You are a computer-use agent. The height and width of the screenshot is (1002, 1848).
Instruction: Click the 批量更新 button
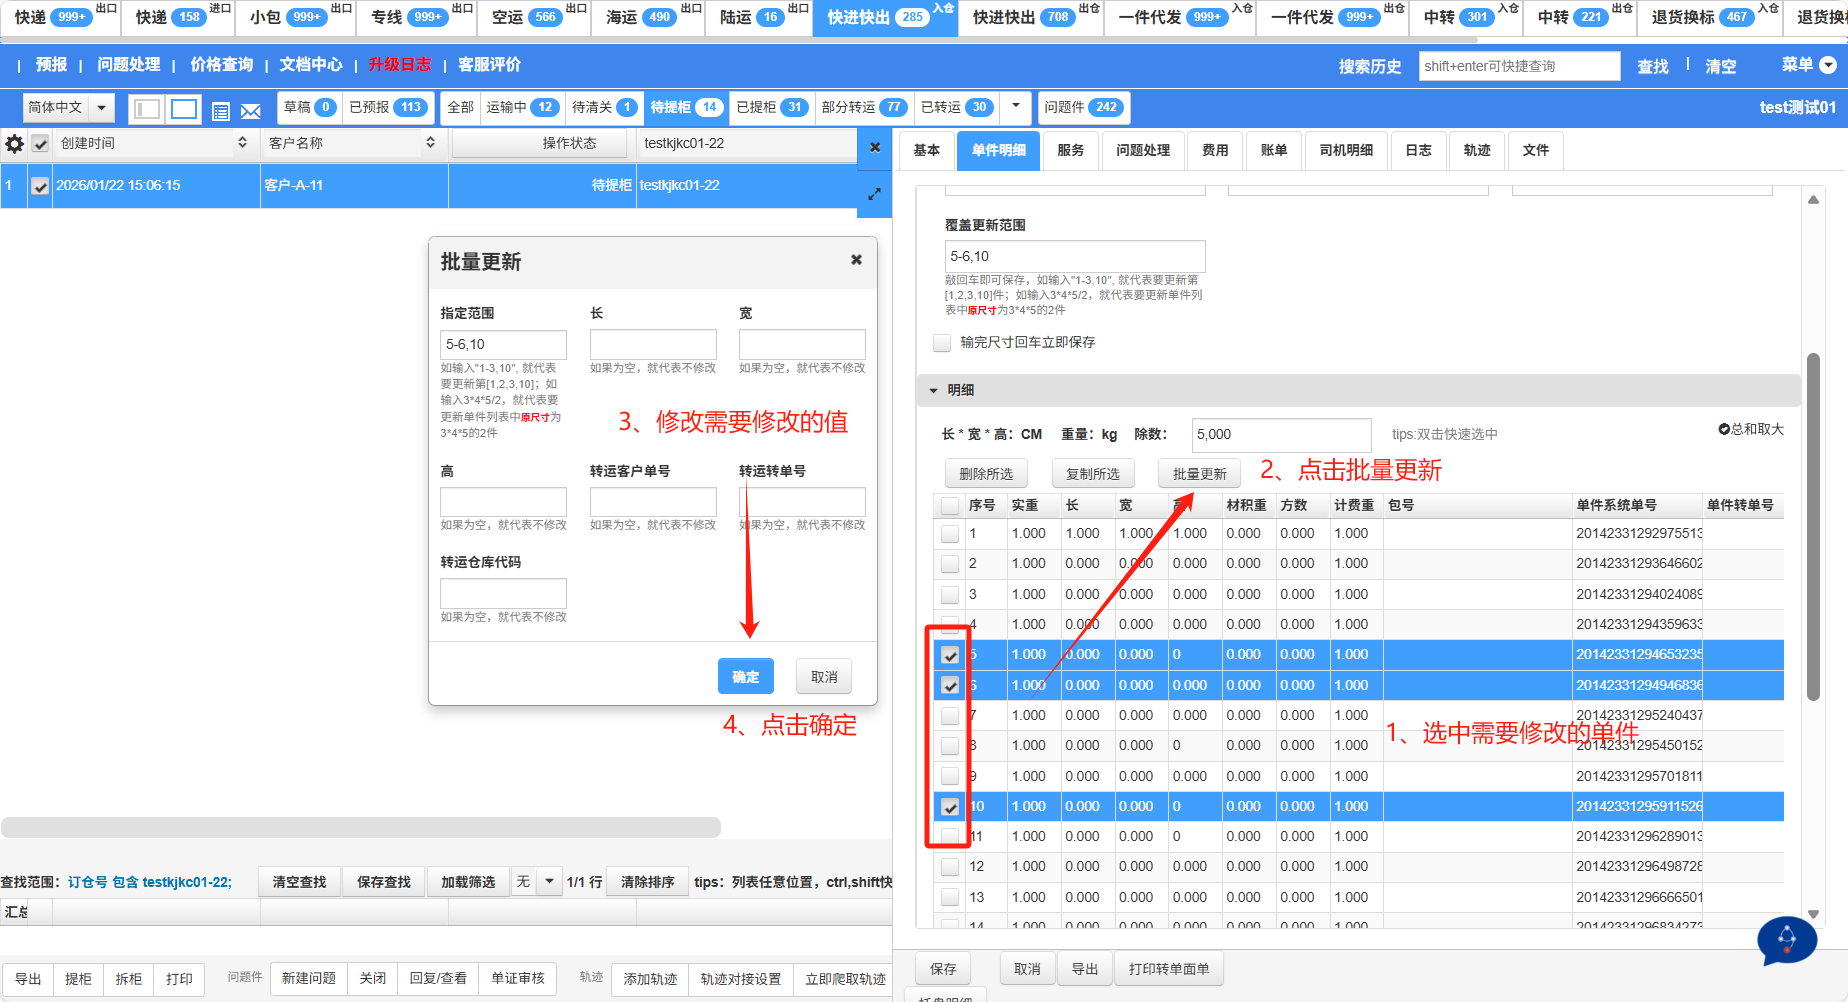(1199, 474)
